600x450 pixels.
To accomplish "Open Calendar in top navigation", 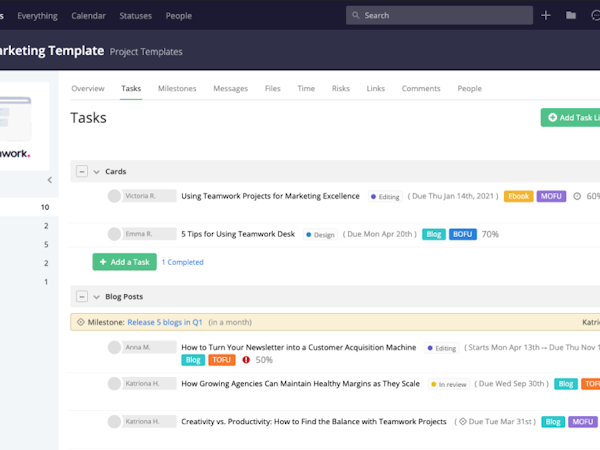I will point(88,16).
